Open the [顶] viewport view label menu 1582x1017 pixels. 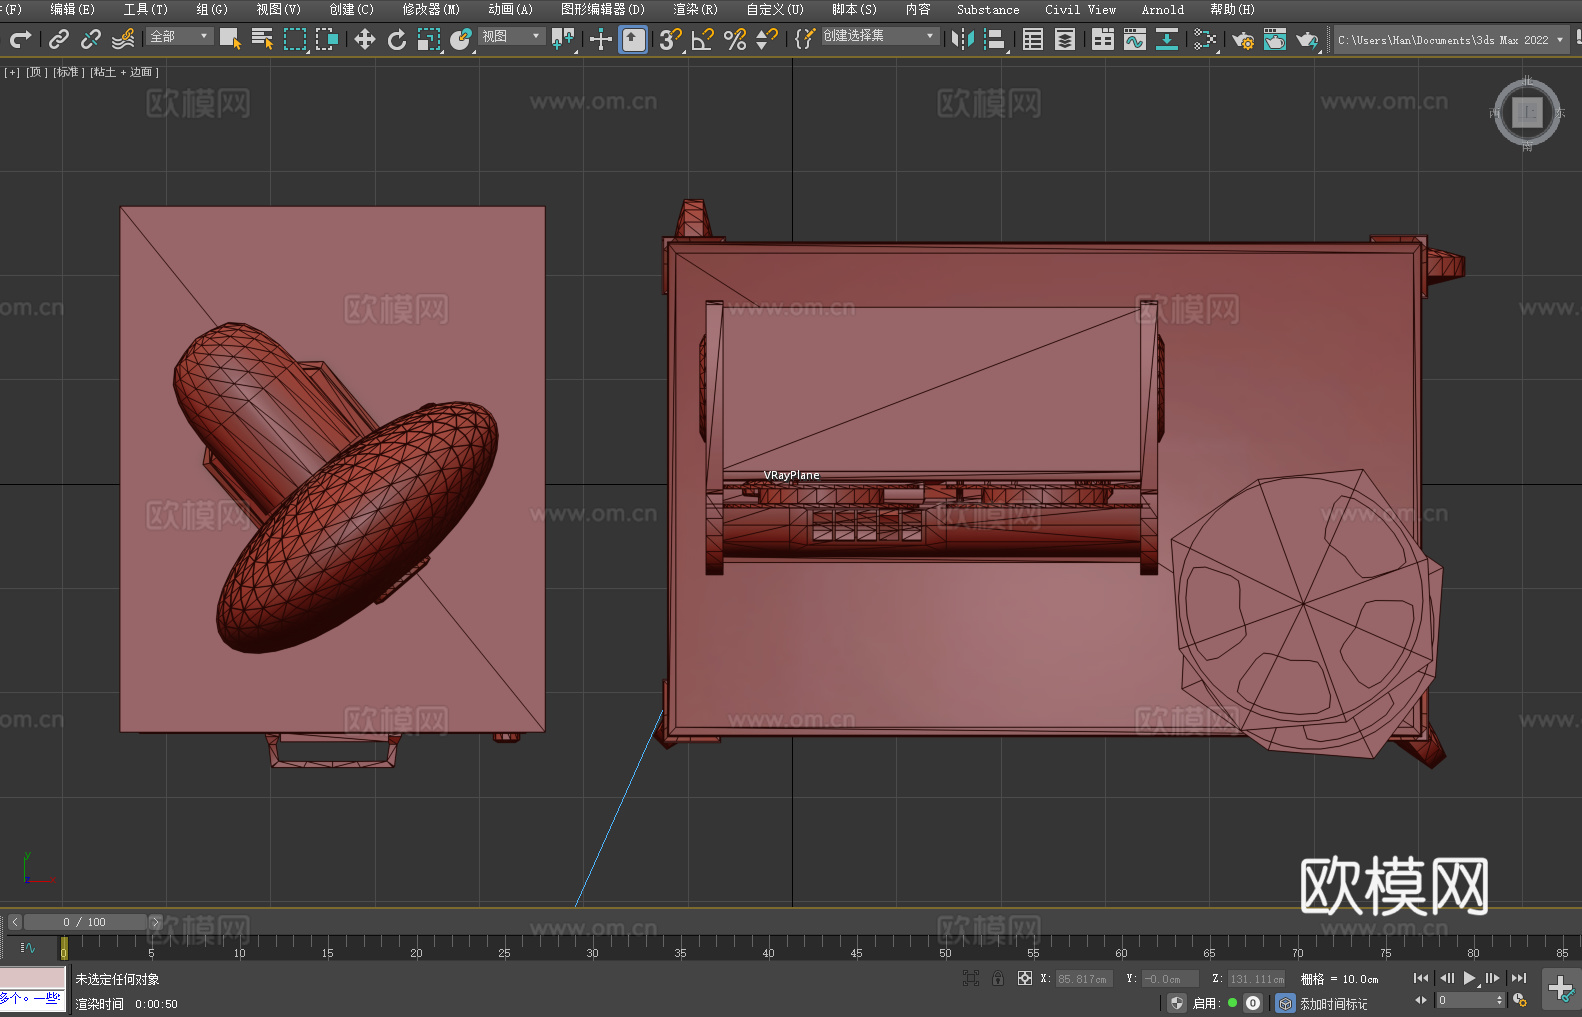point(37,72)
